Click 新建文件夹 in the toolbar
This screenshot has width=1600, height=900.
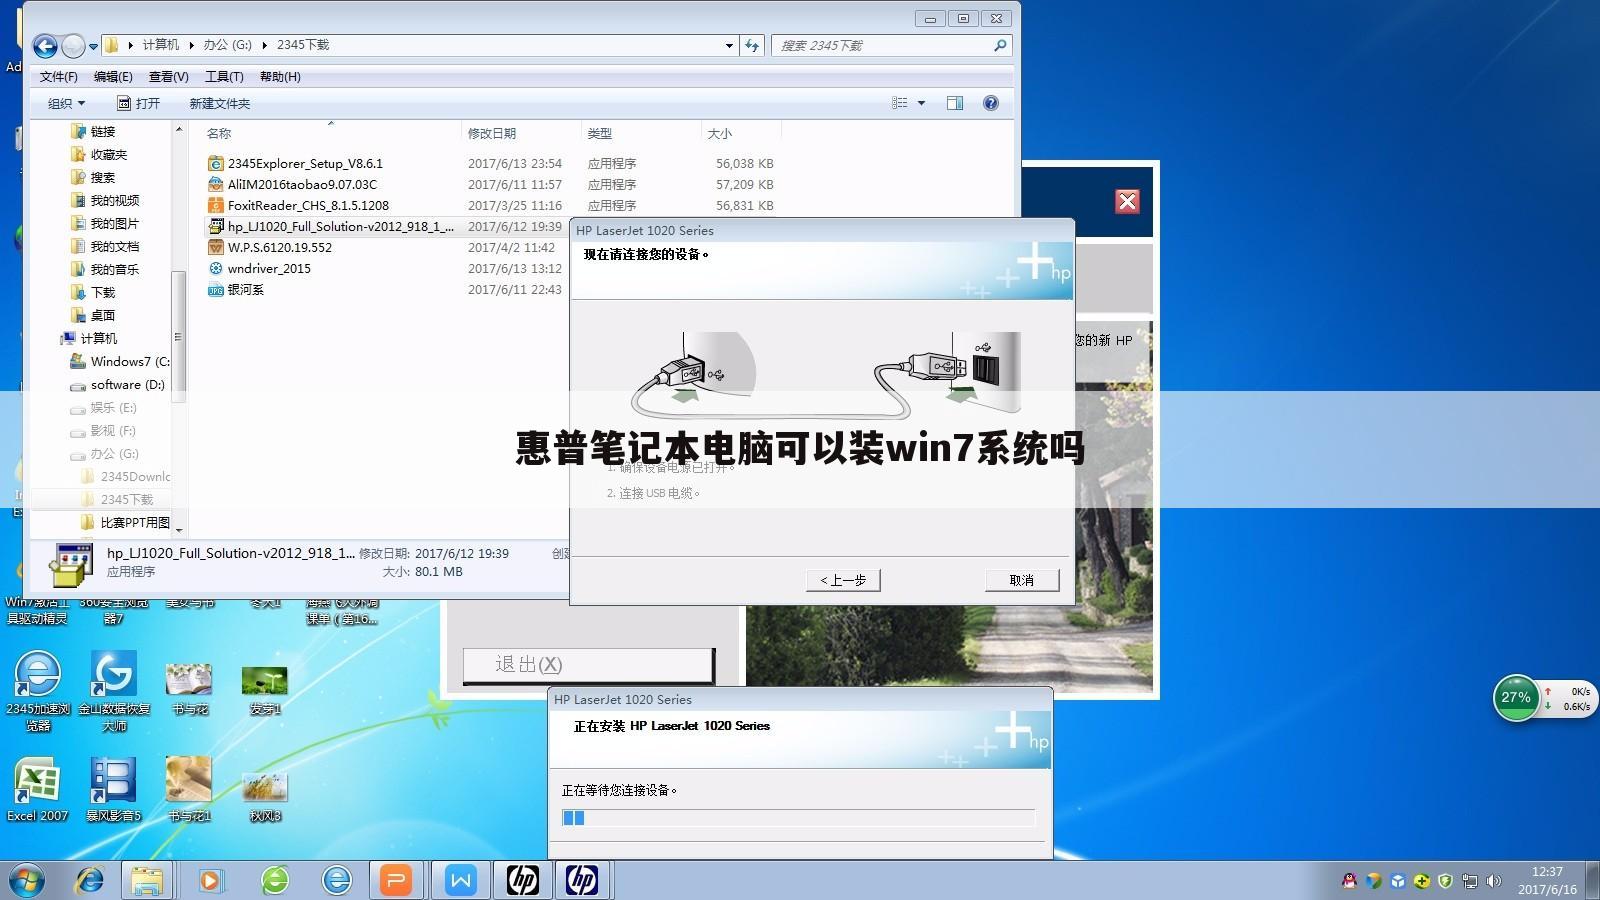tap(220, 103)
